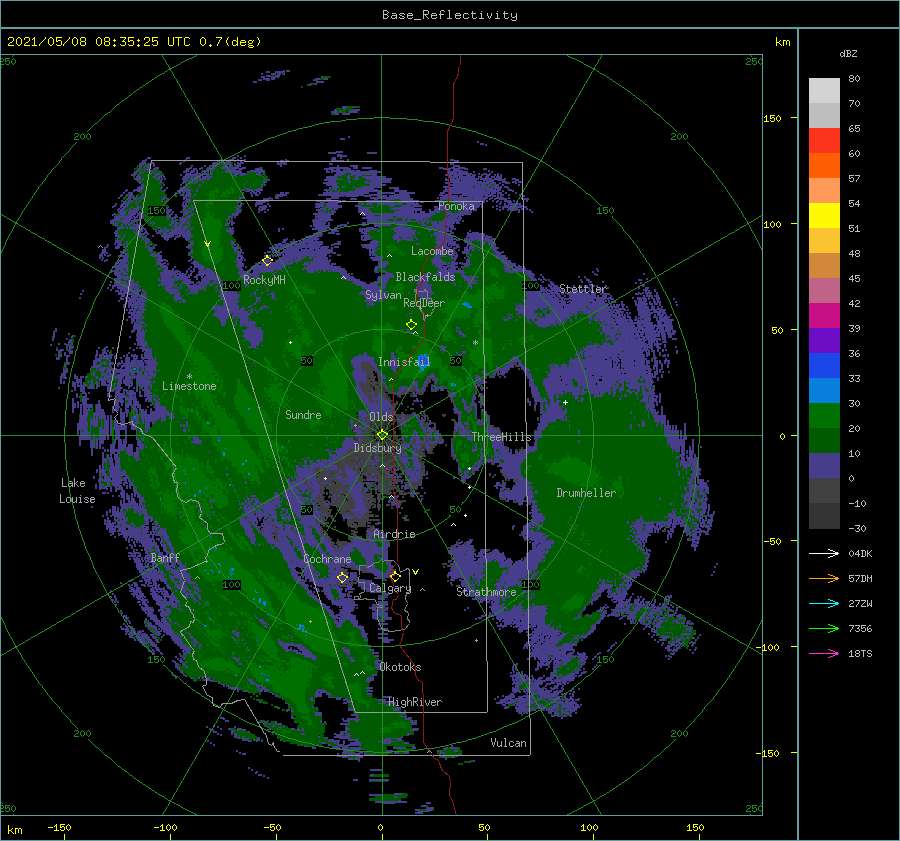The width and height of the screenshot is (900, 841).
Task: Click the Calgary city label
Action: [390, 588]
